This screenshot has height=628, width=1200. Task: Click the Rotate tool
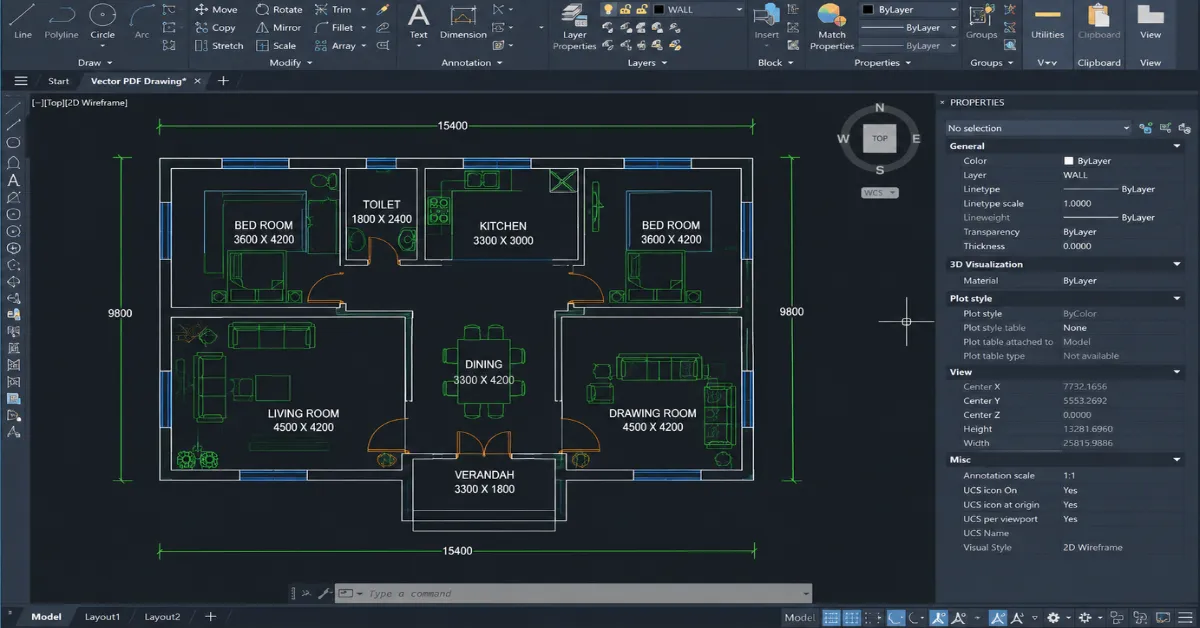pos(279,10)
